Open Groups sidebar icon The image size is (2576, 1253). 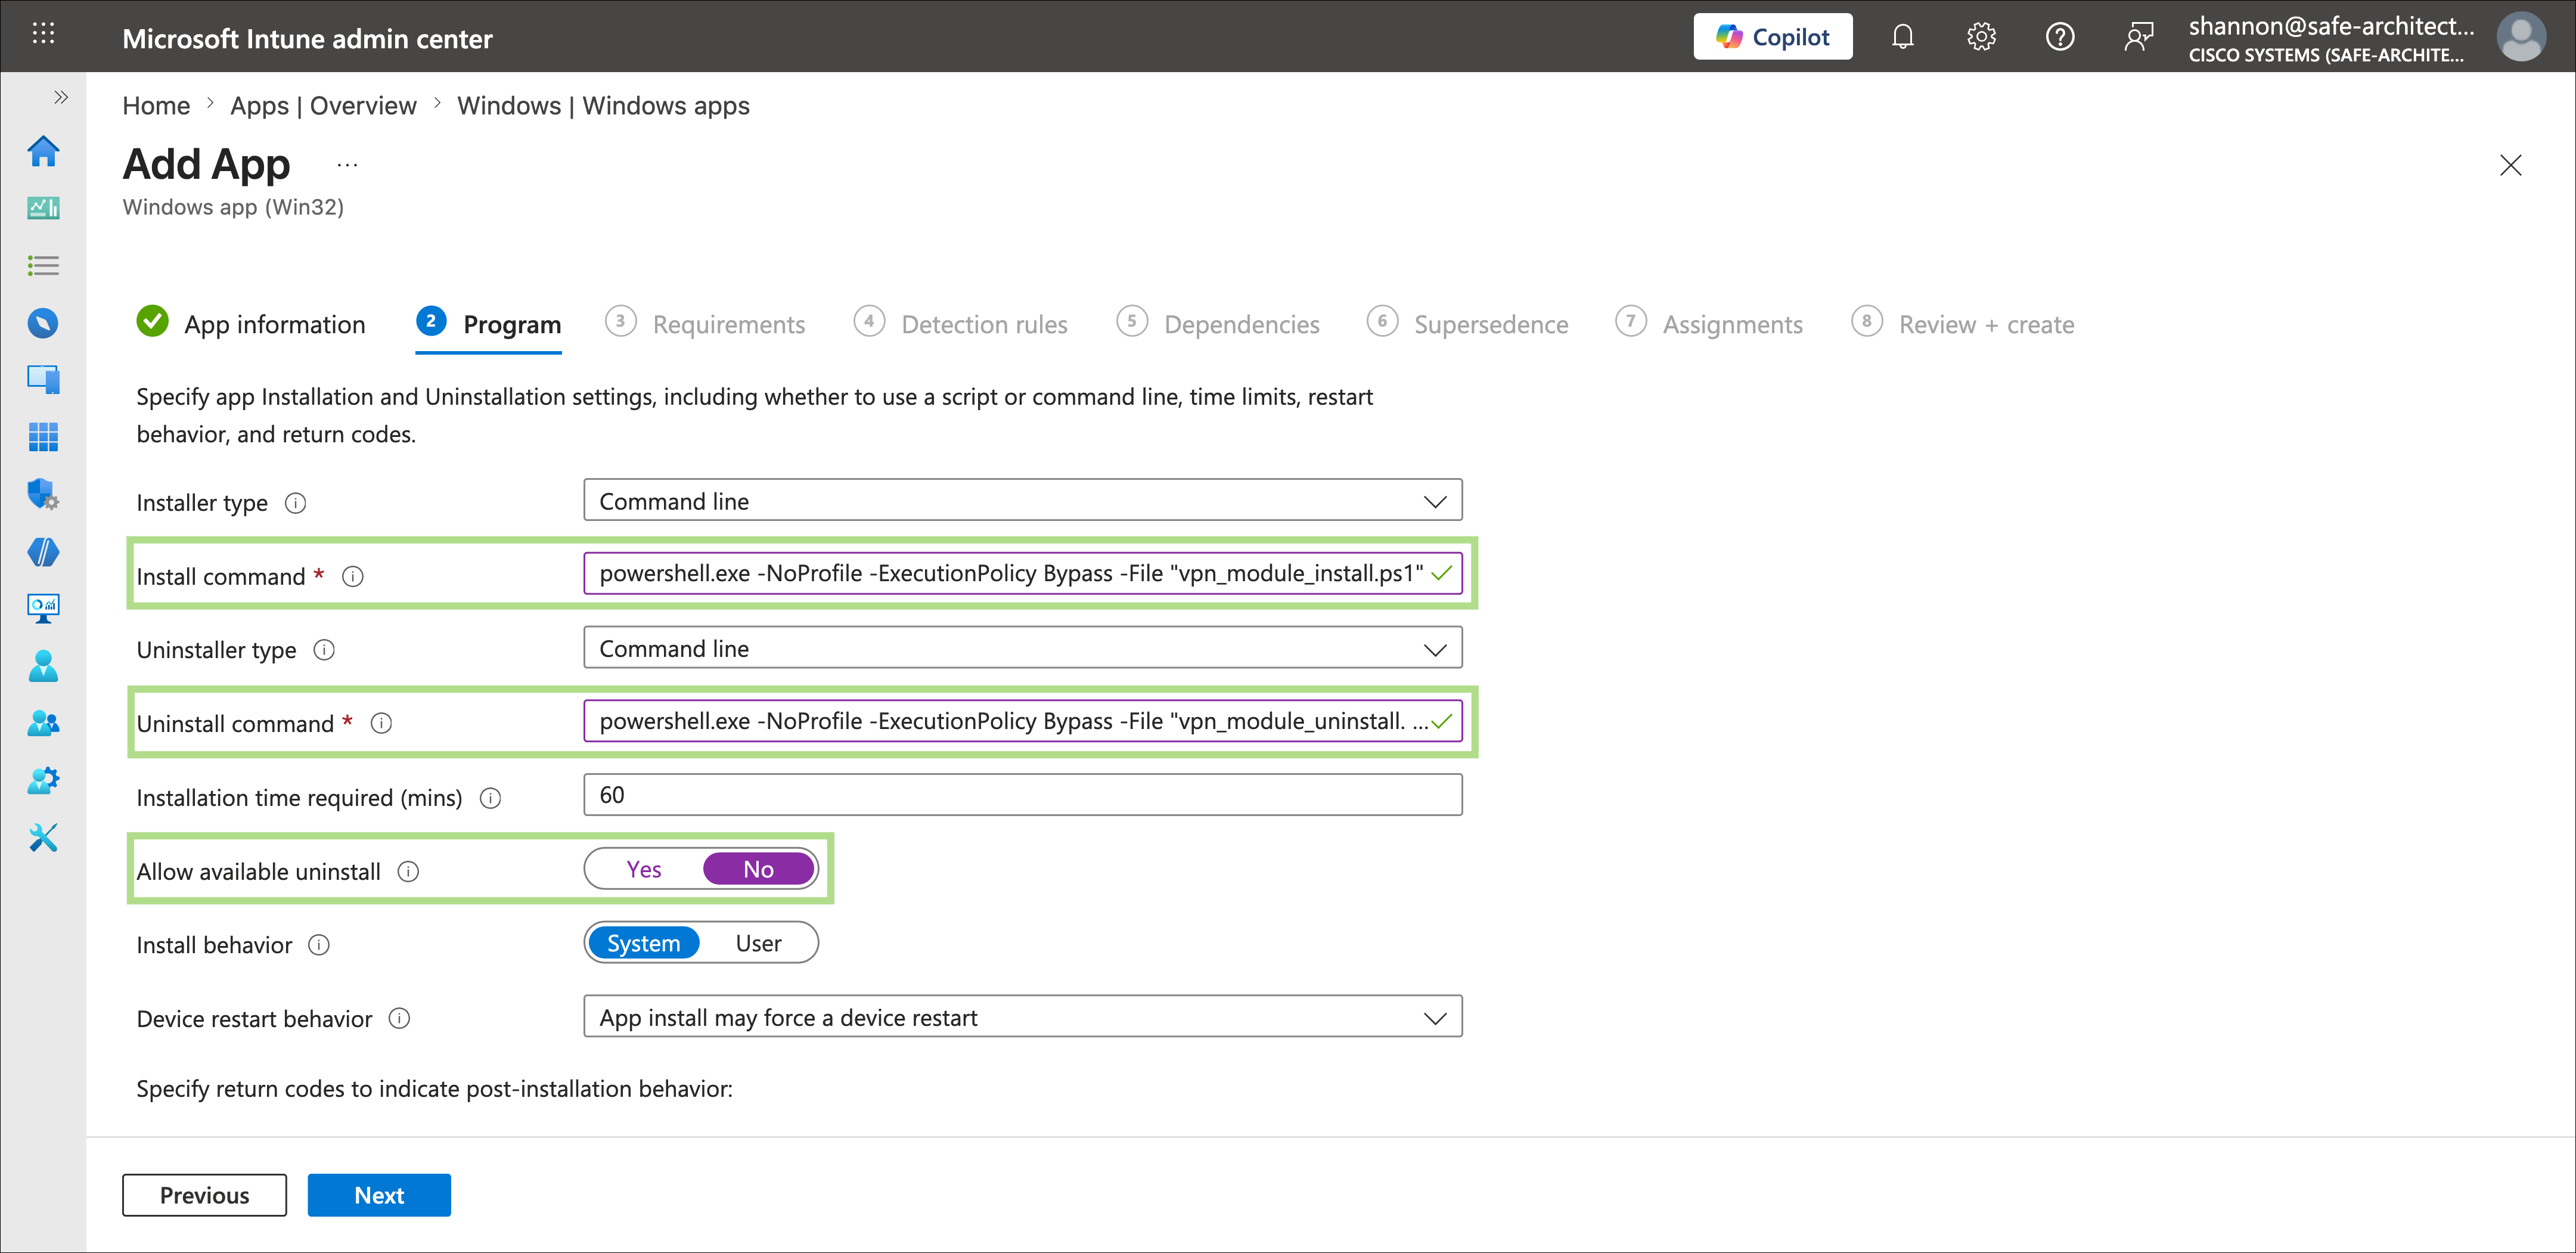43,723
